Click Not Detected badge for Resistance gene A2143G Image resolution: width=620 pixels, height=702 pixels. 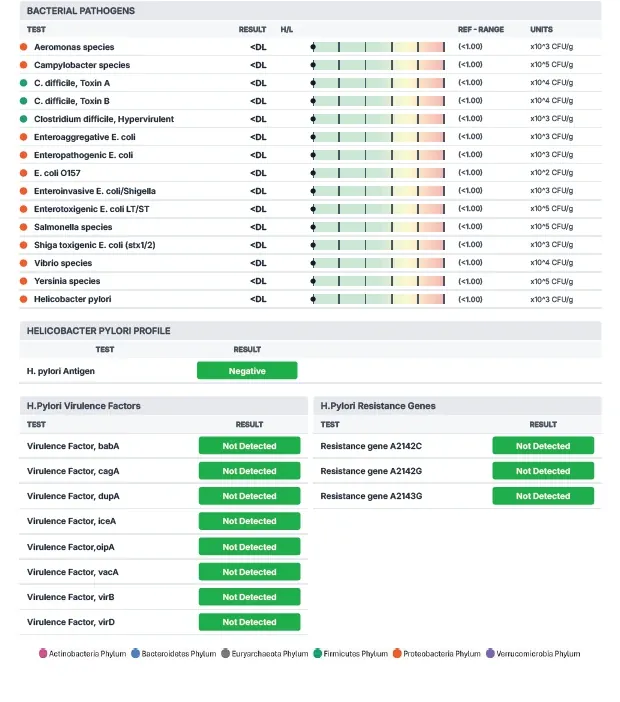coord(543,496)
